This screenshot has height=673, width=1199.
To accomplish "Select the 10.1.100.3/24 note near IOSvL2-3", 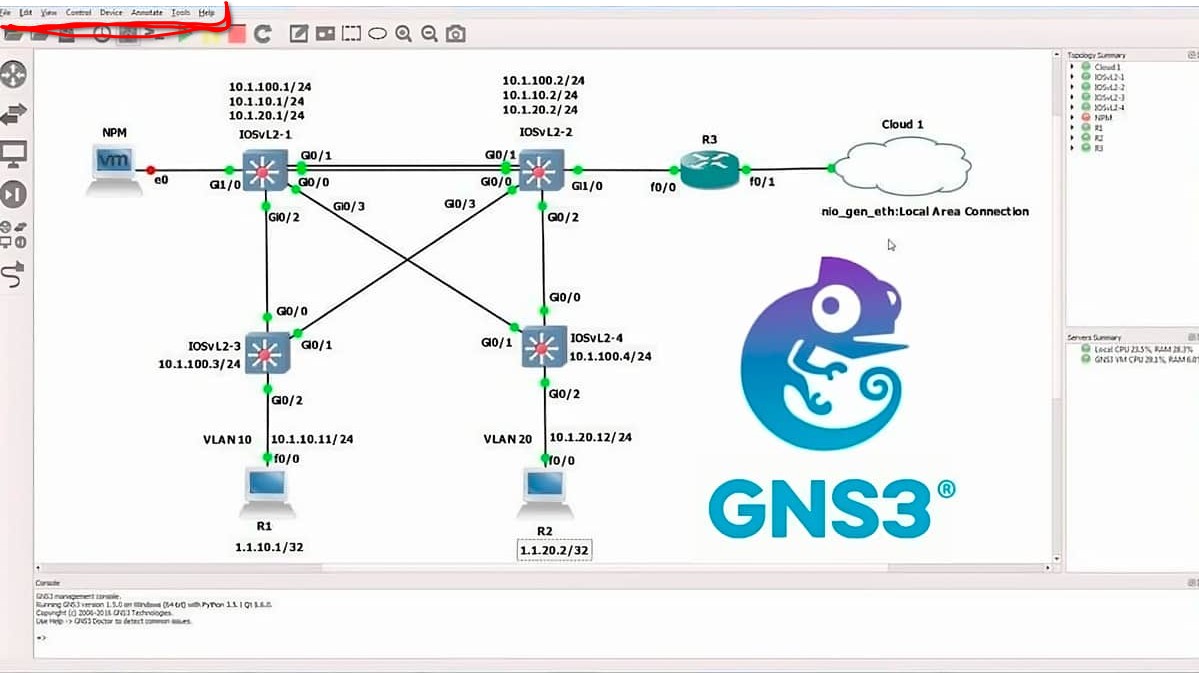I will (199, 364).
